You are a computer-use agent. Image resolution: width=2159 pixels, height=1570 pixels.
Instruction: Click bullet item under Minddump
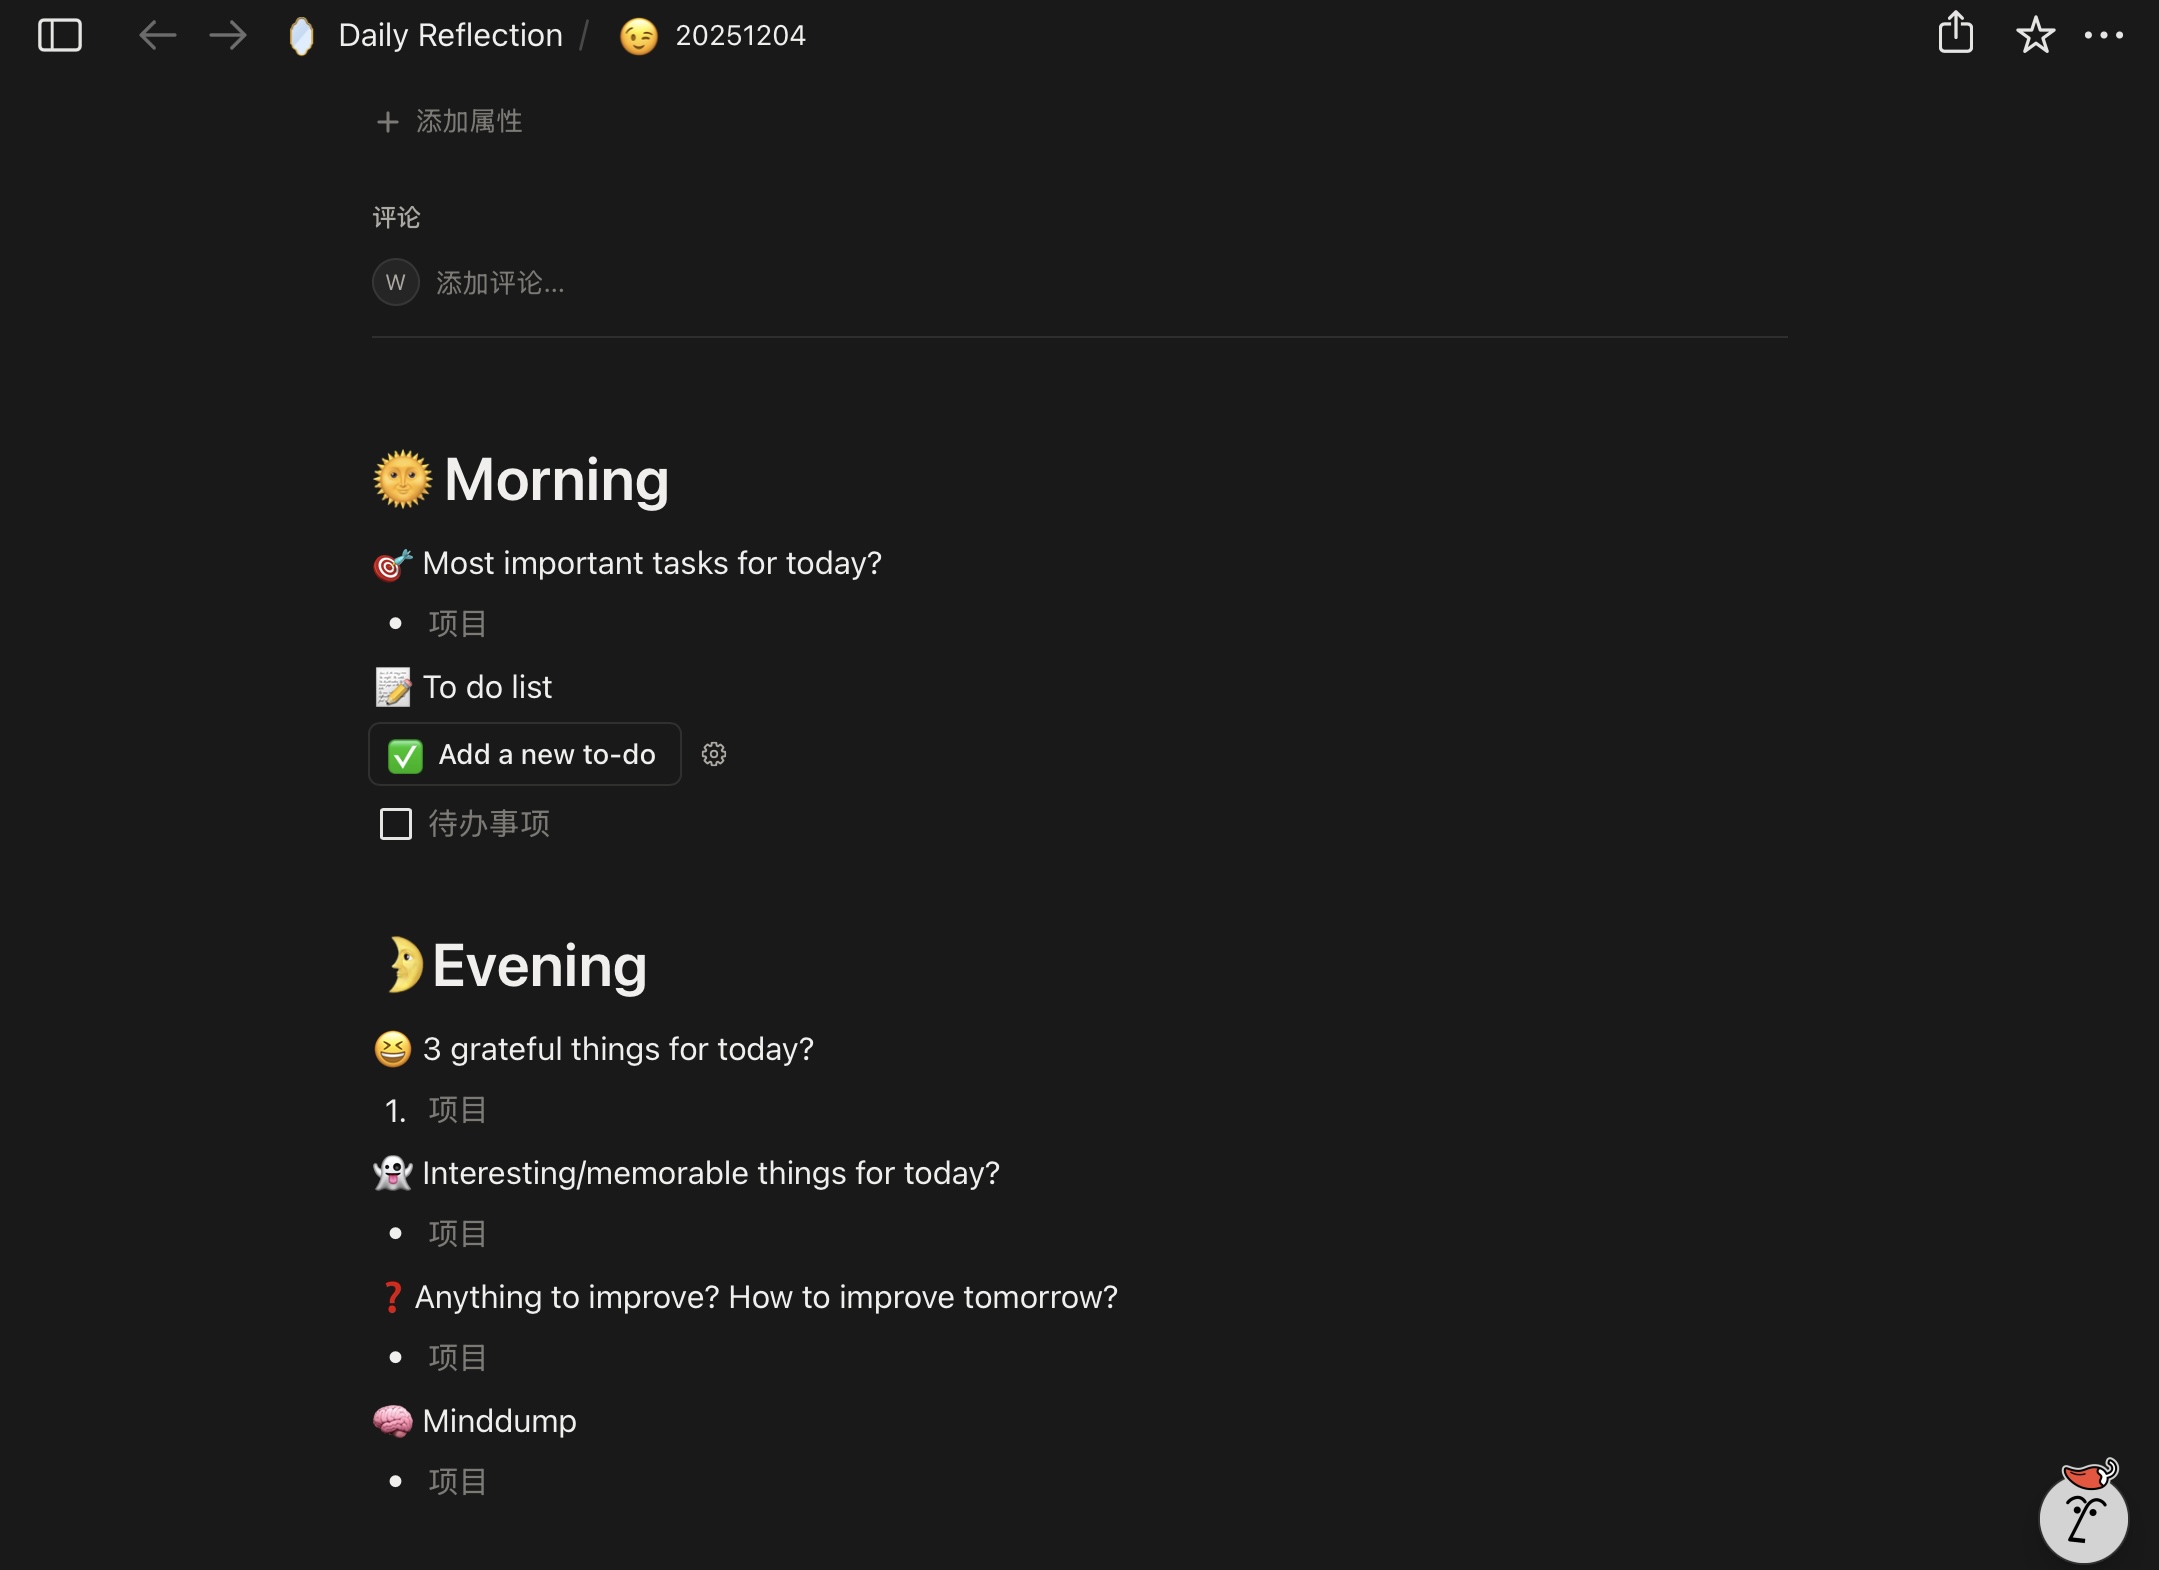[x=458, y=1482]
